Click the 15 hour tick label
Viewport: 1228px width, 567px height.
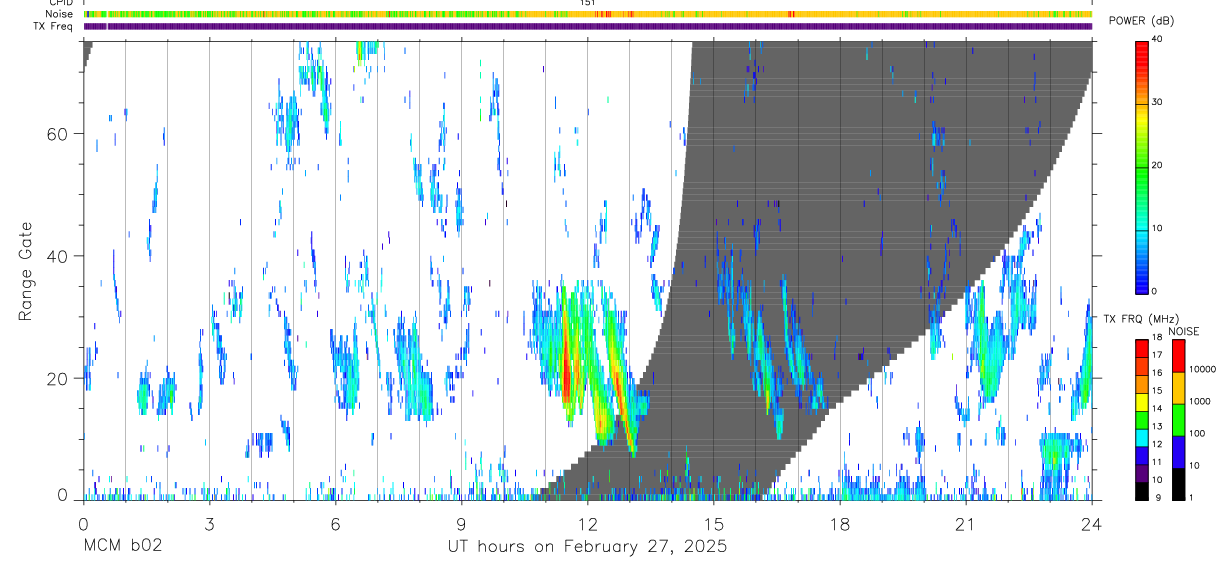click(713, 524)
